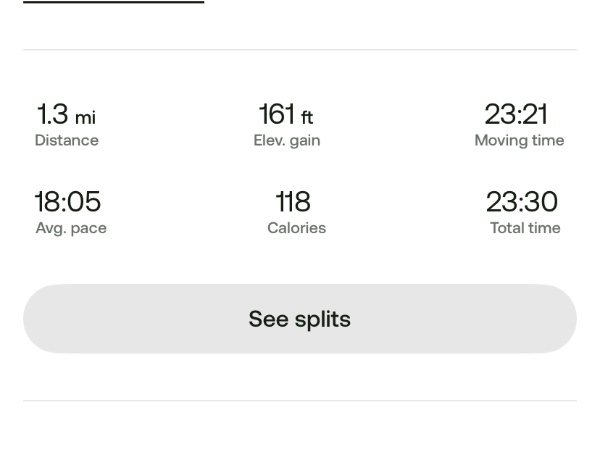Click the 18:05 average pace value
The height and width of the screenshot is (450, 600).
68,202
